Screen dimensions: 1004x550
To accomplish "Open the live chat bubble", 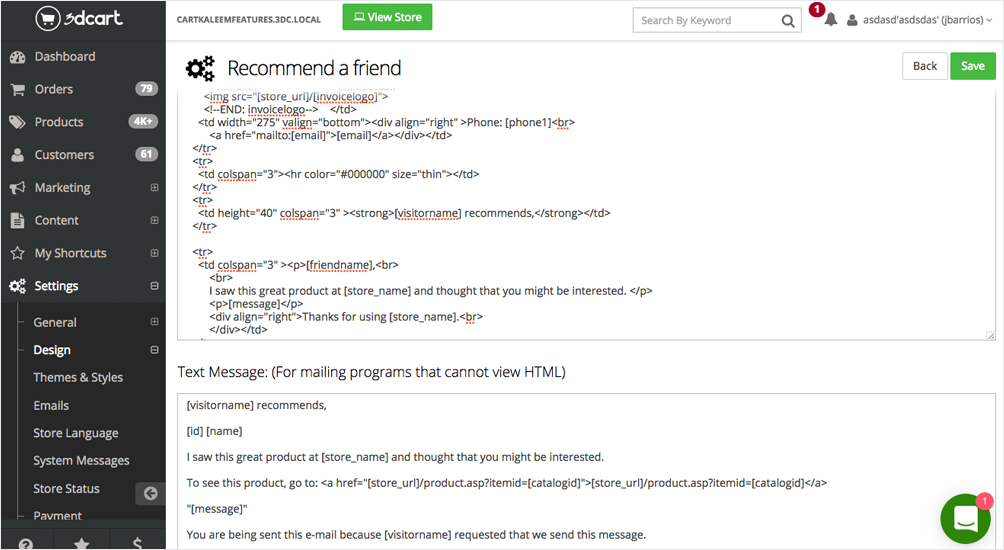I will coord(965,518).
